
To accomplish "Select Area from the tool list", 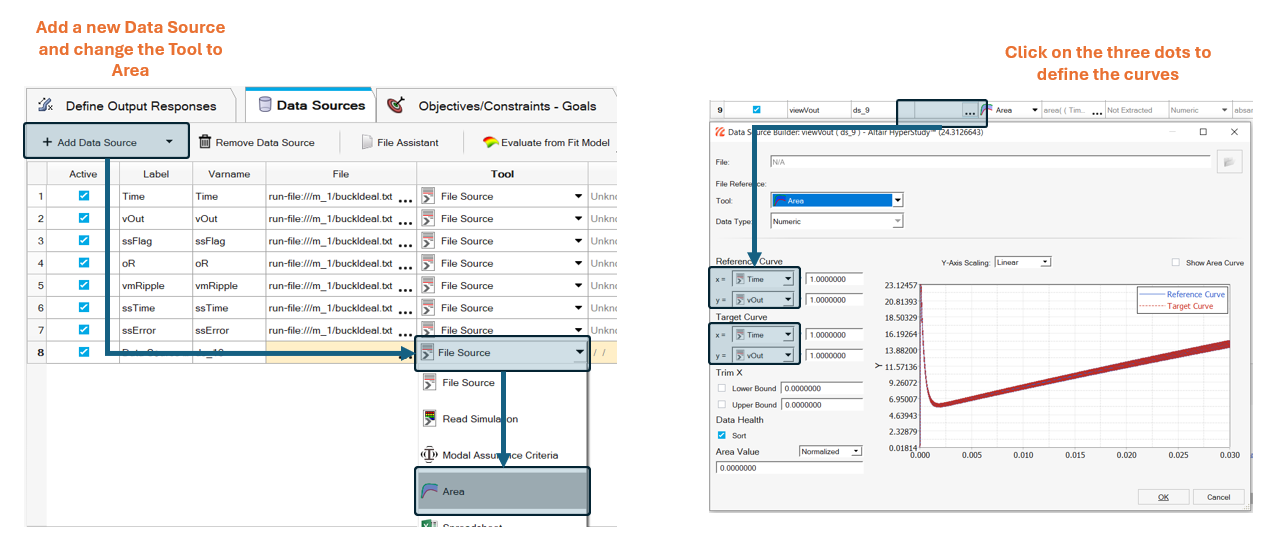I will 502,491.
